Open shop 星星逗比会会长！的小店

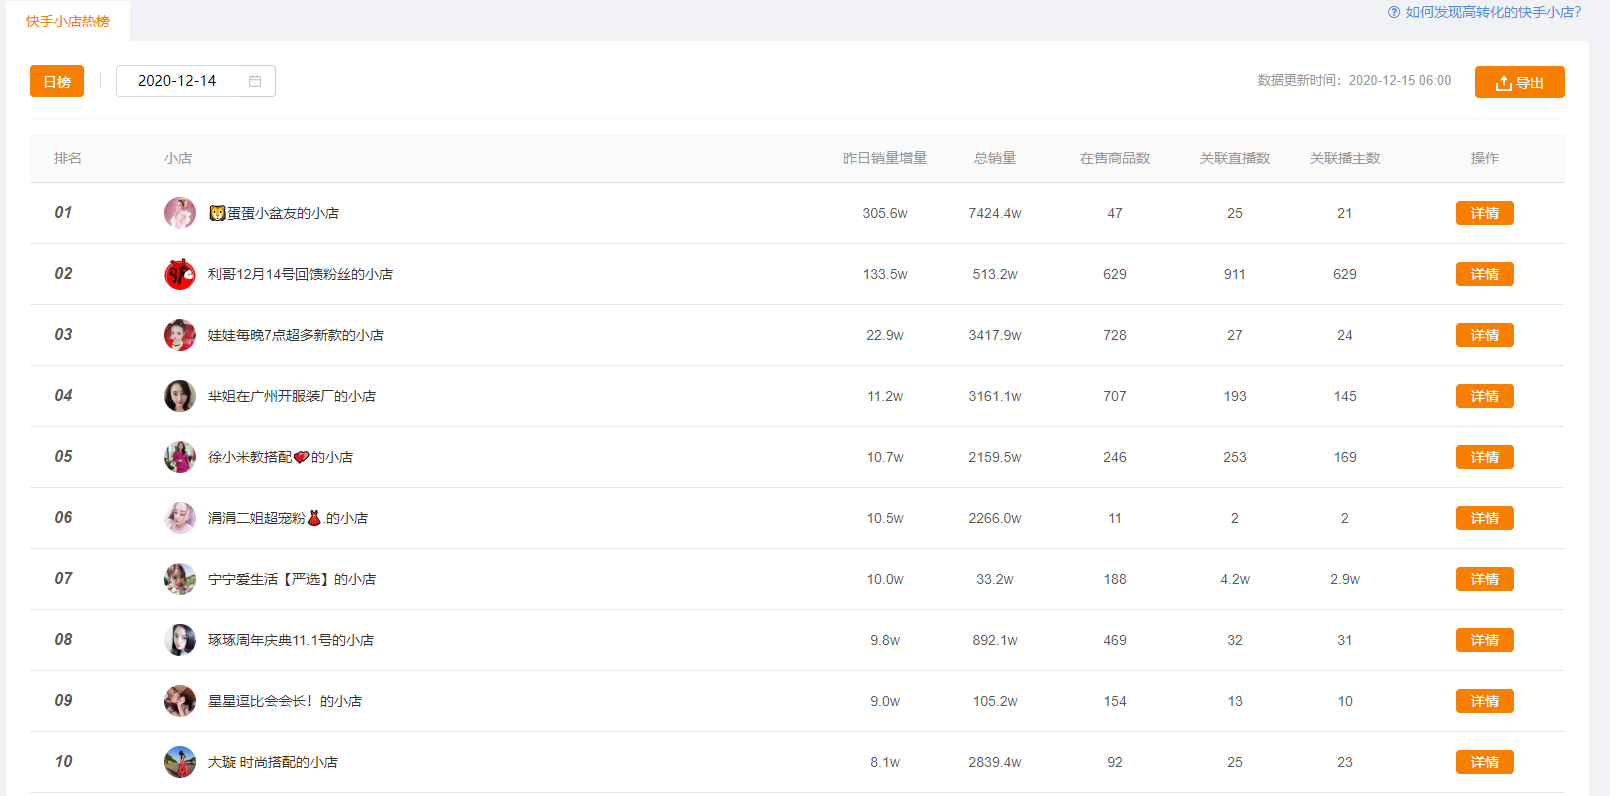(x=285, y=701)
